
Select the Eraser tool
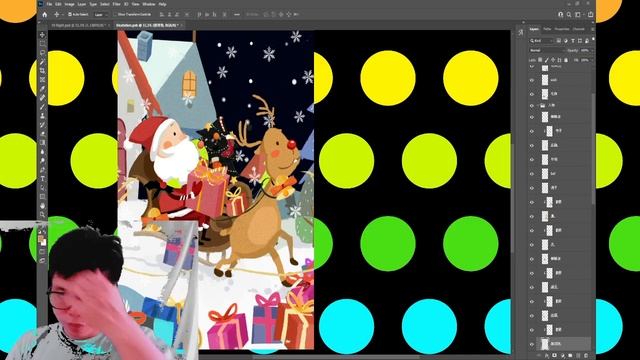coord(42,133)
